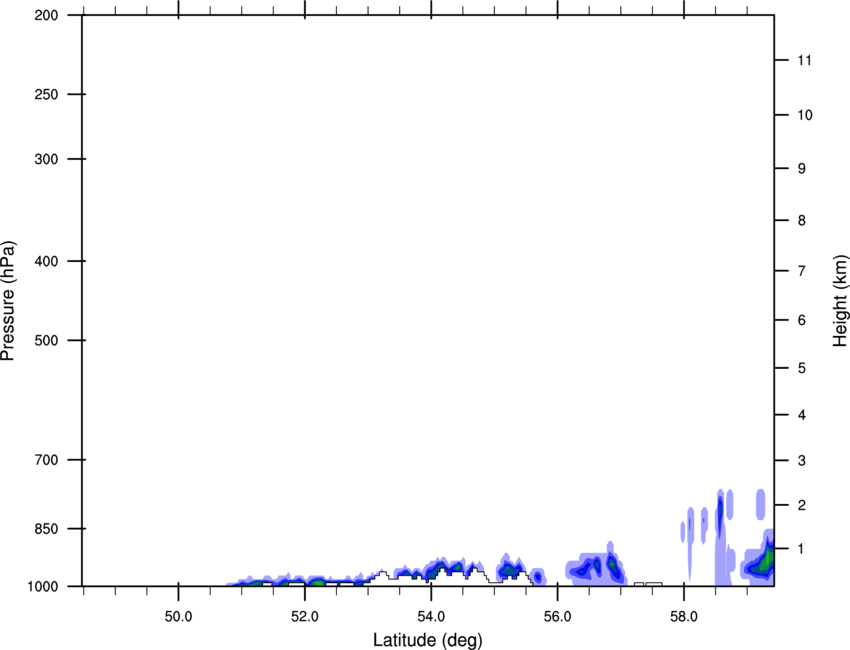Click the Pressure (hPa) axis title
Image resolution: width=850 pixels, height=650 pixels.
[8, 301]
